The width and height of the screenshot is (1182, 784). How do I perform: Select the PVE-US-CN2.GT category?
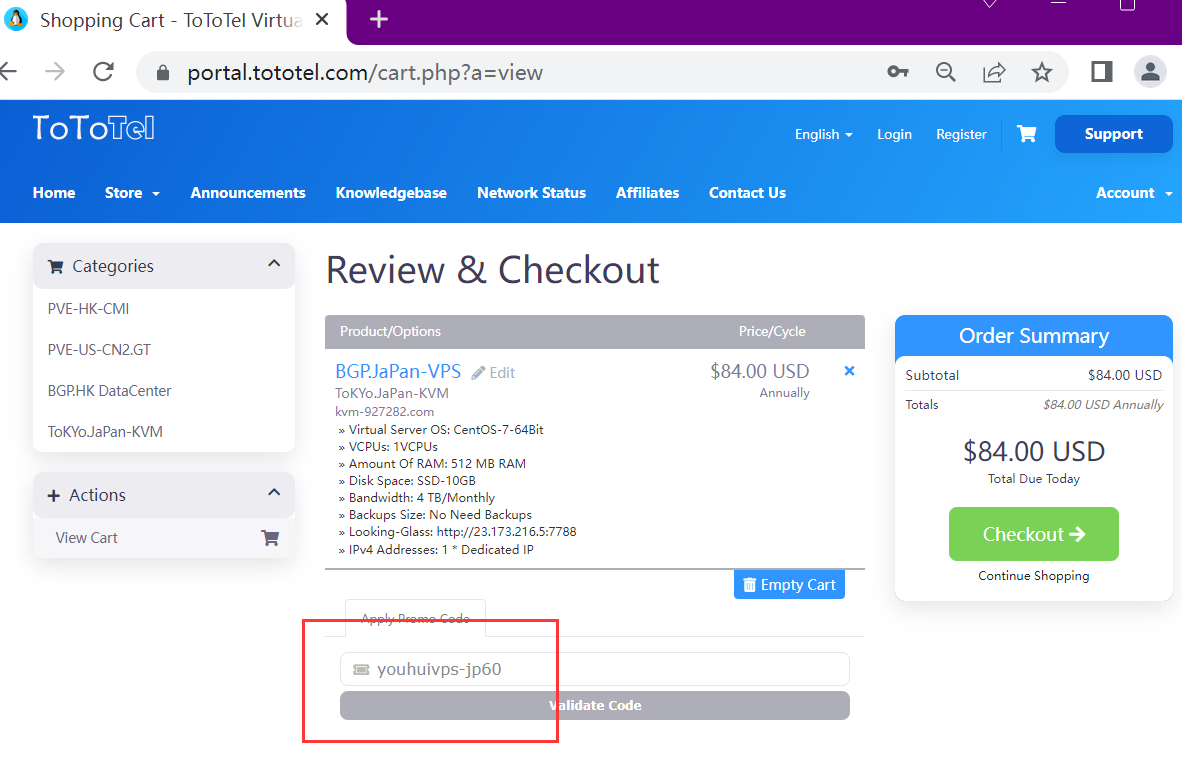click(x=99, y=350)
